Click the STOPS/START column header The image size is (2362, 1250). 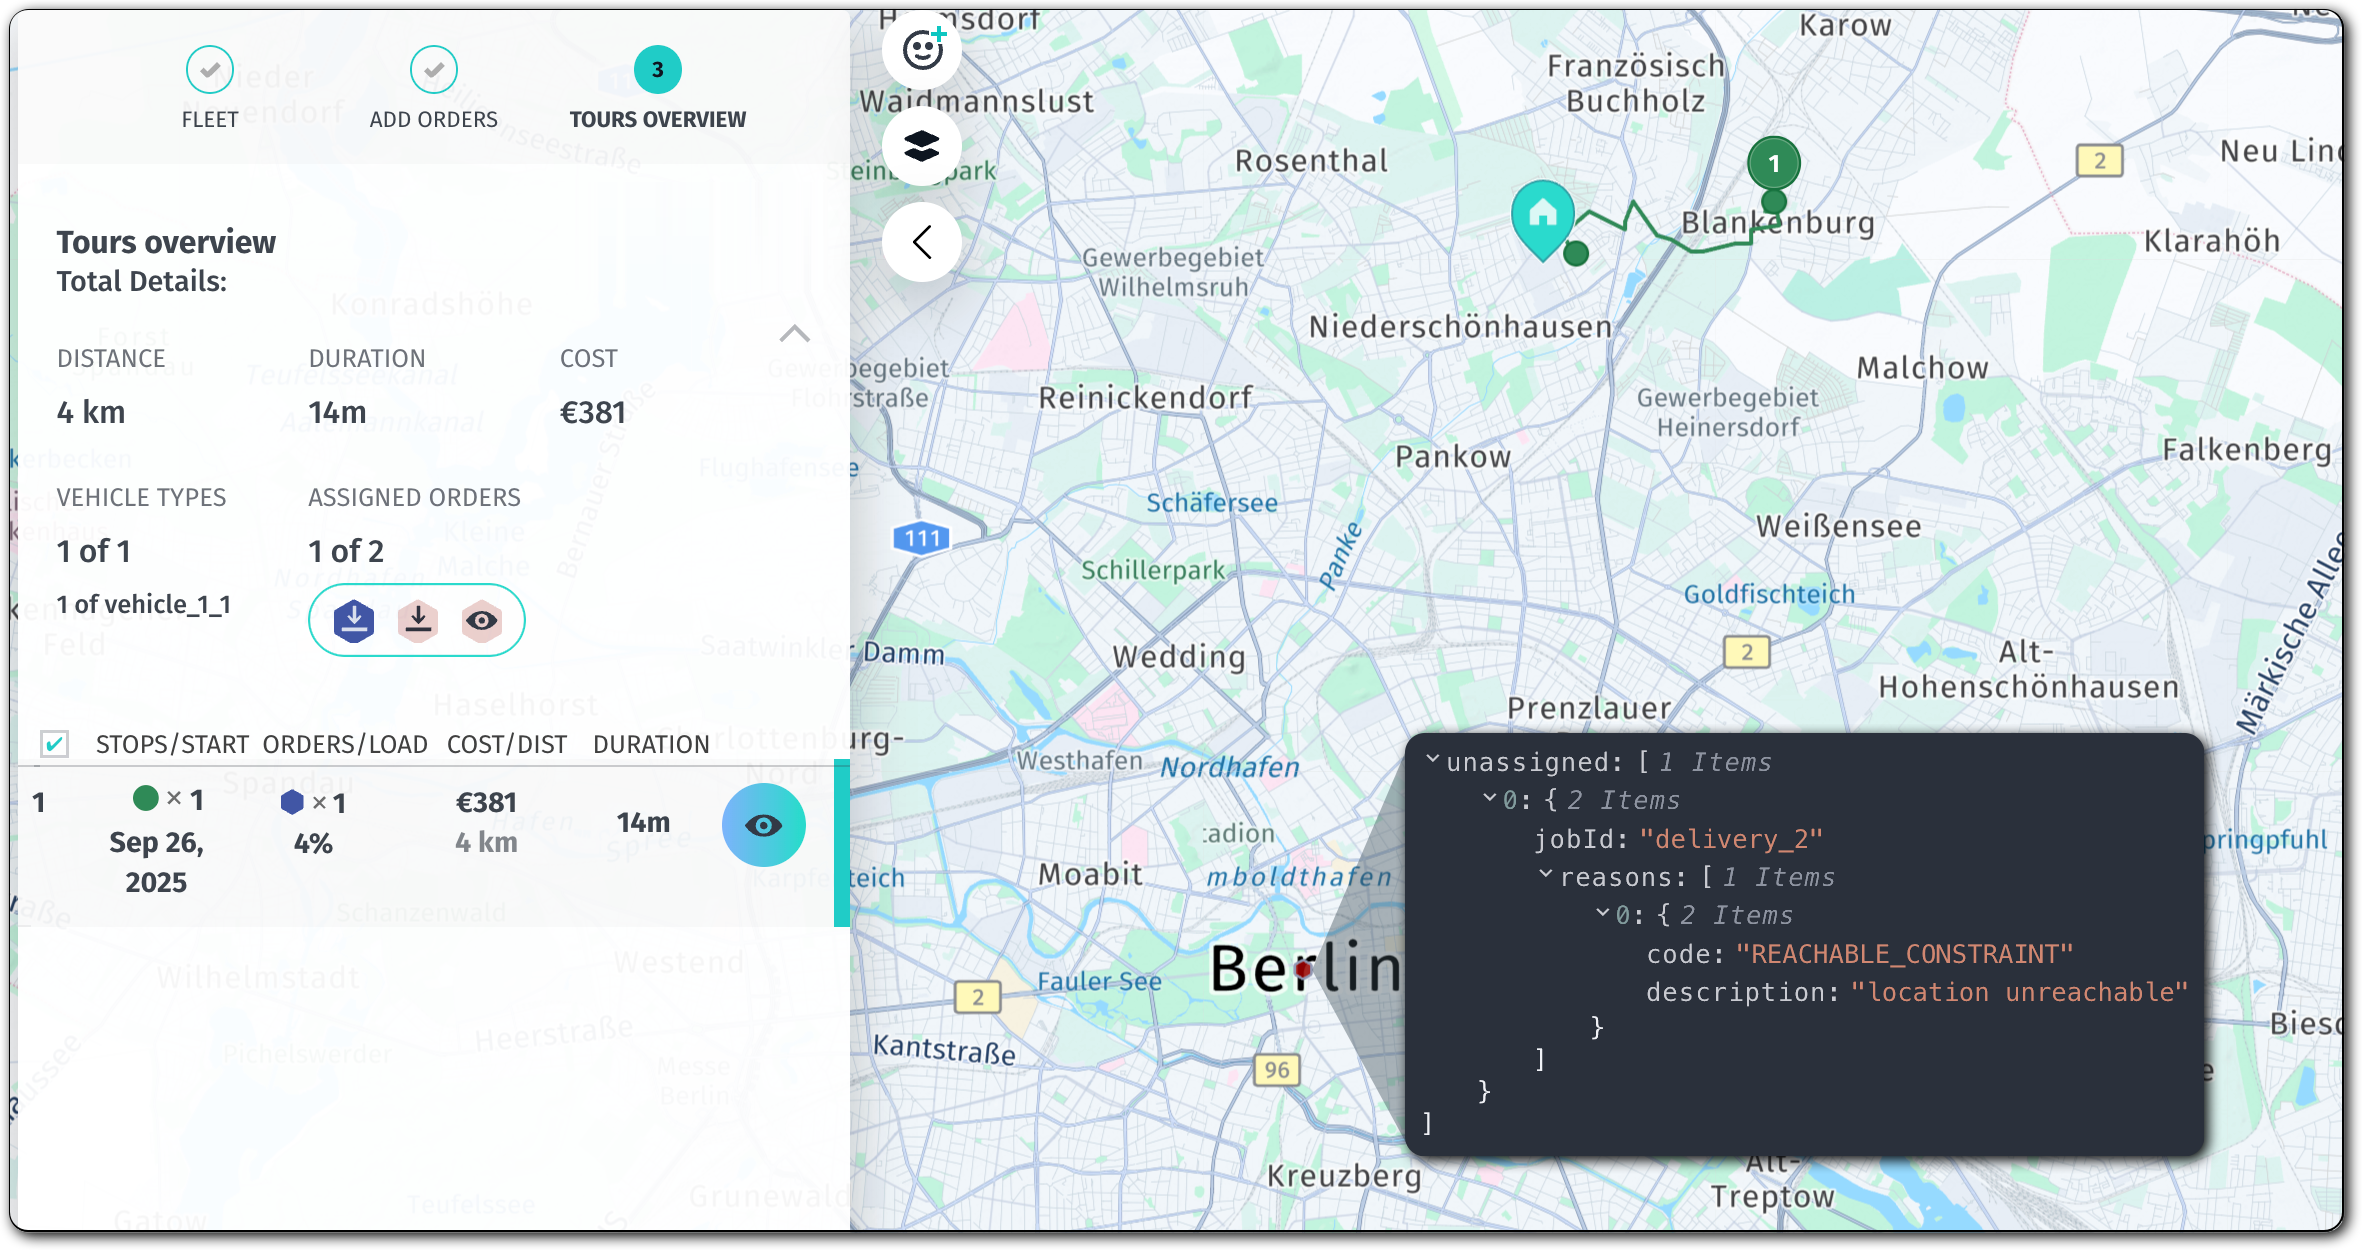172,744
